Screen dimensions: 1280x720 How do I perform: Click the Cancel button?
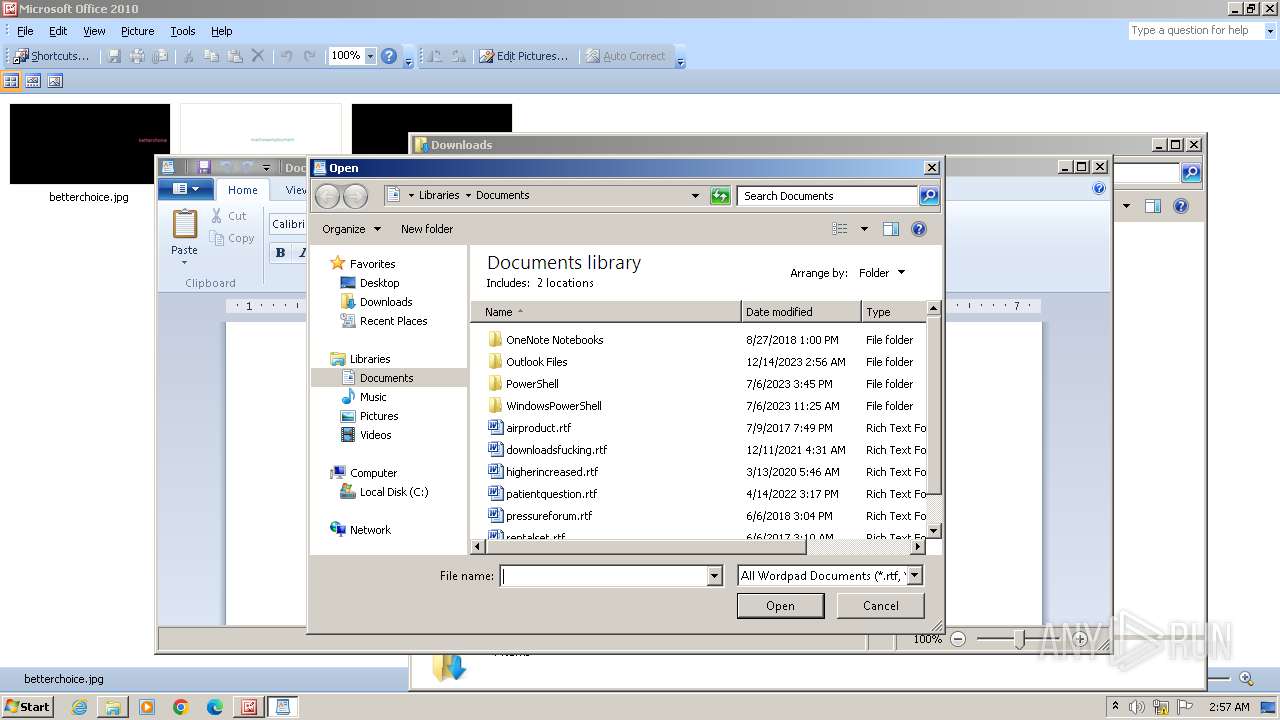pos(881,606)
